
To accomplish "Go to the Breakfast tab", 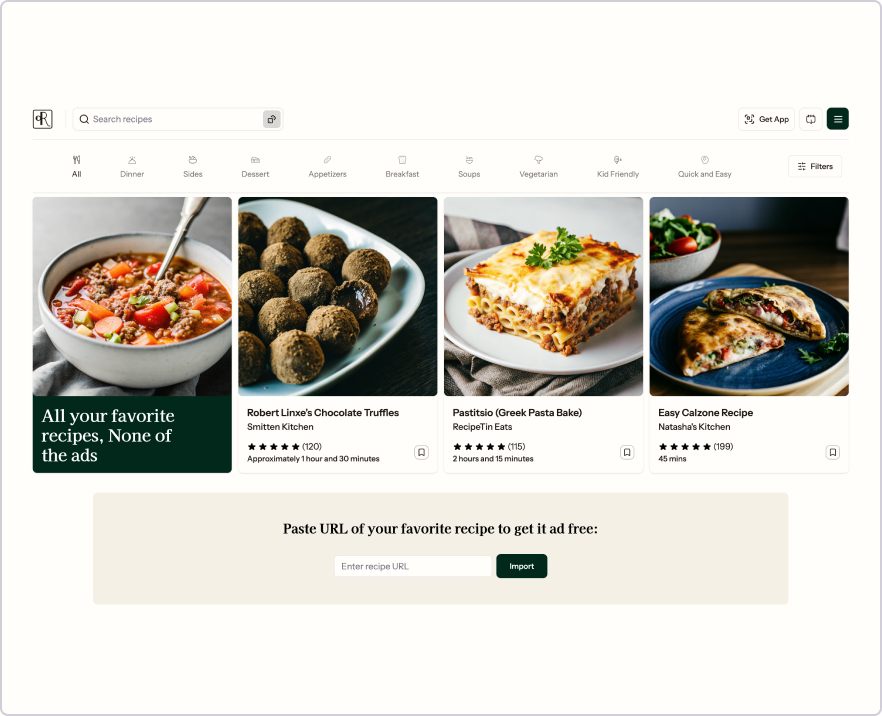I will point(402,166).
